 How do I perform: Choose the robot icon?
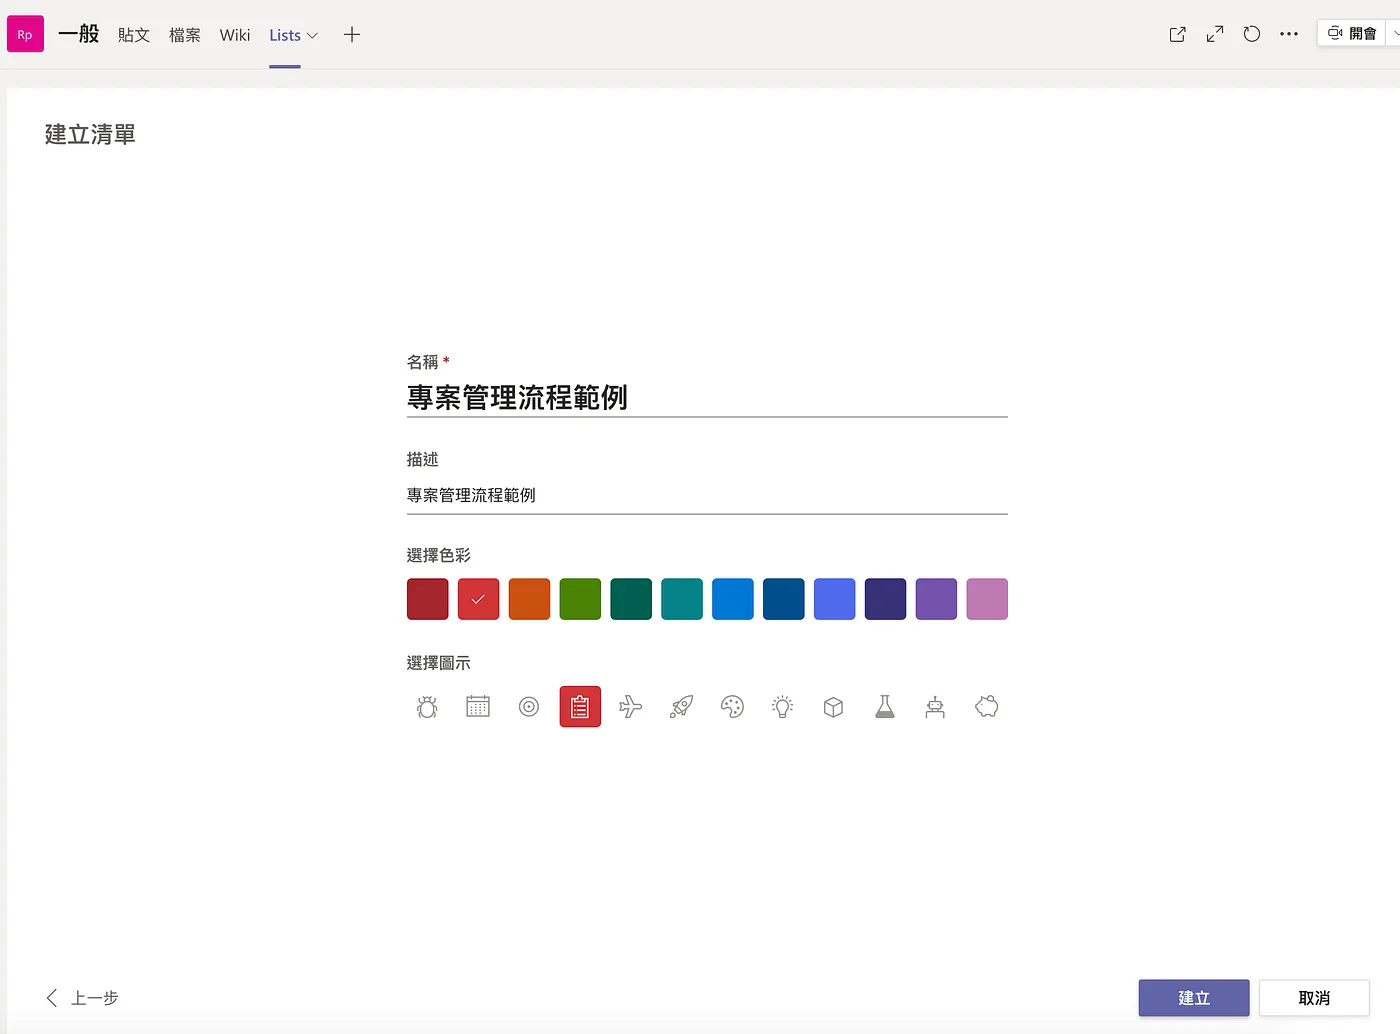click(936, 707)
